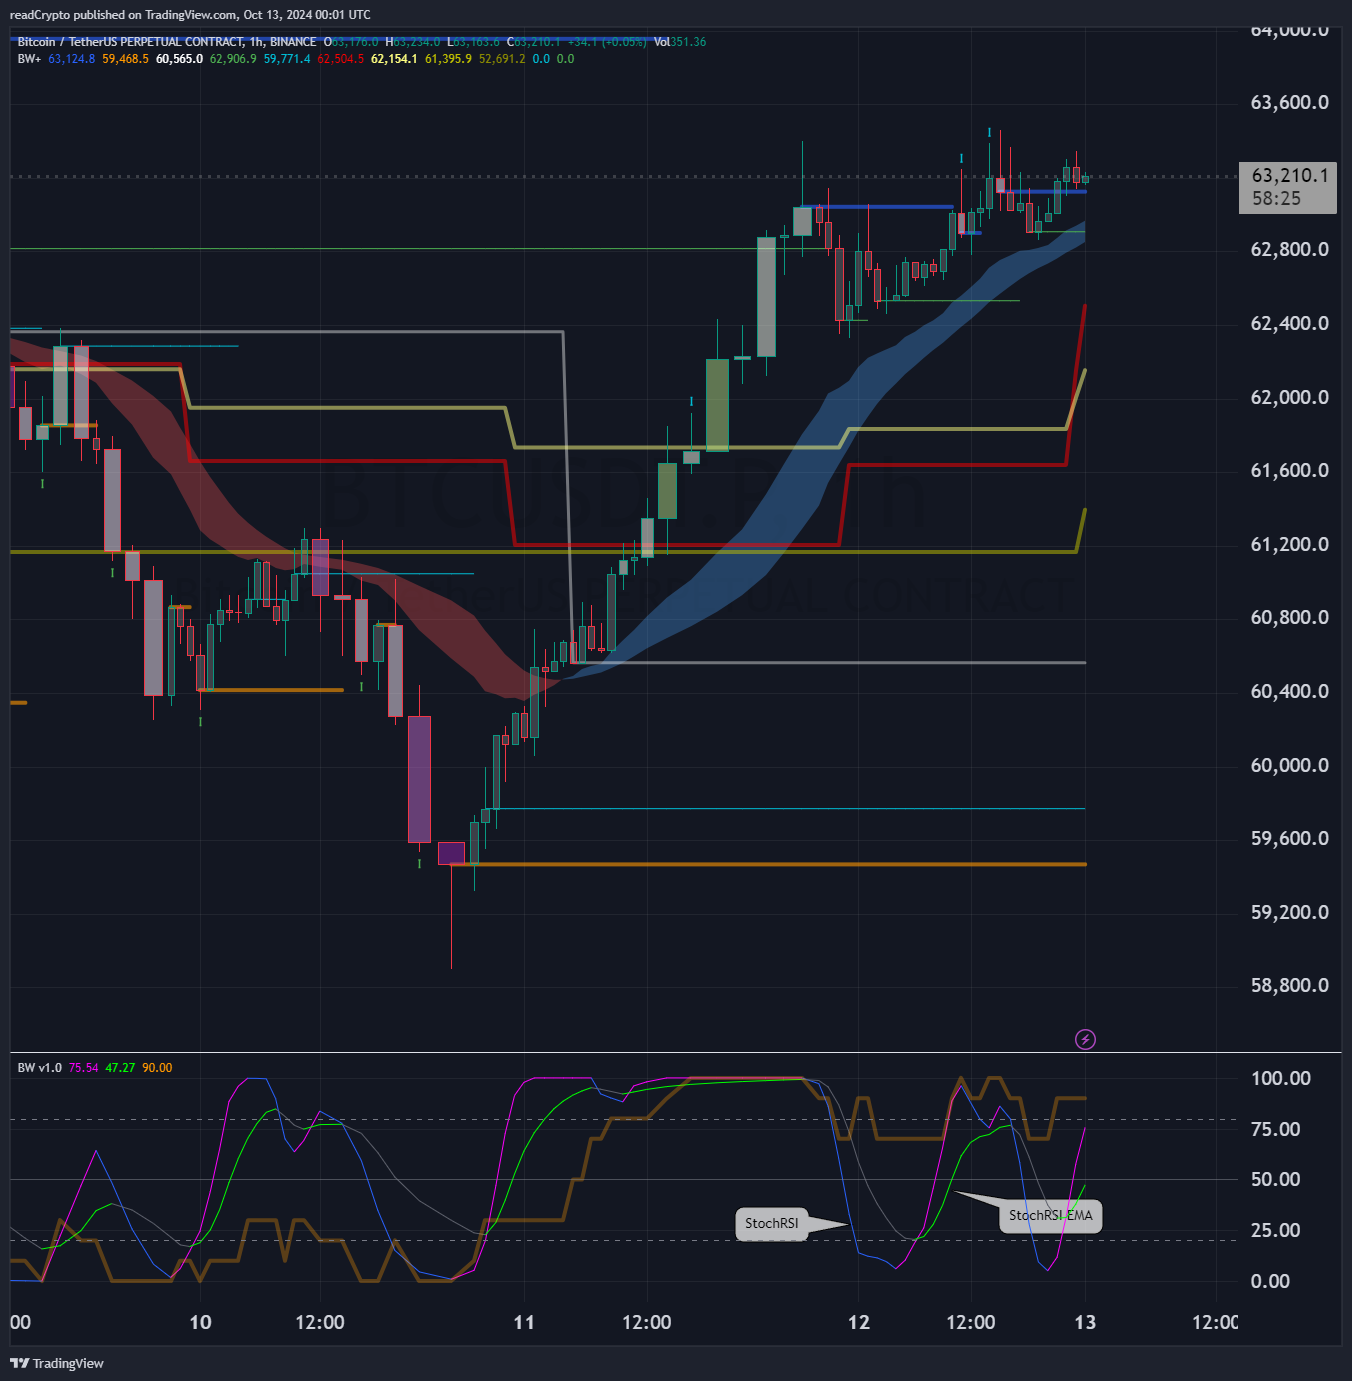Image resolution: width=1352 pixels, height=1381 pixels.
Task: Click the date label 11 on time axis
Action: 524,1323
